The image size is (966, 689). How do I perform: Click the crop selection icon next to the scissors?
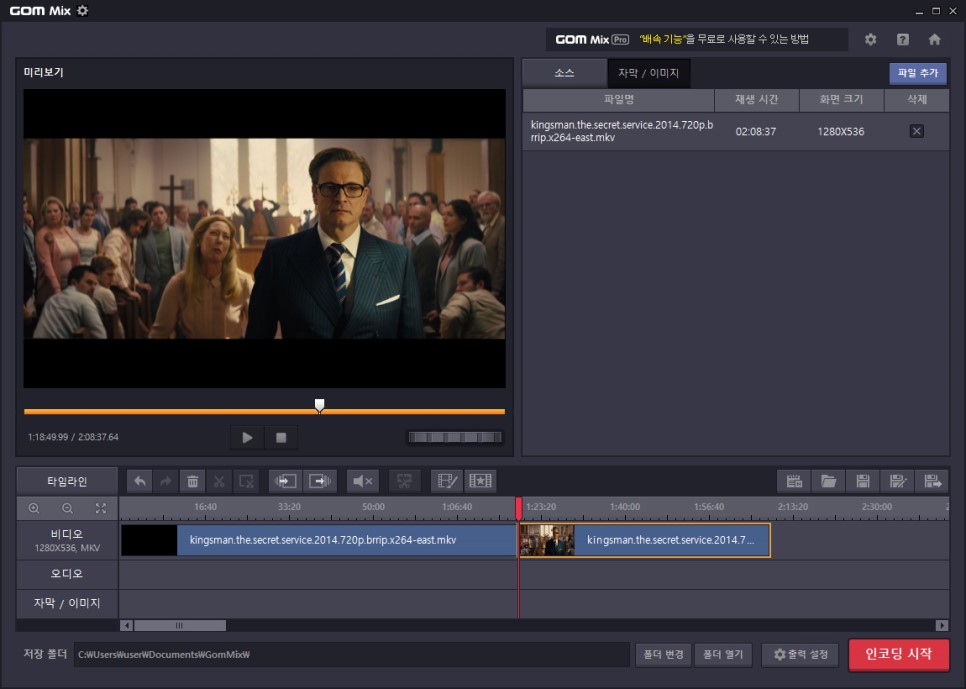(x=246, y=481)
